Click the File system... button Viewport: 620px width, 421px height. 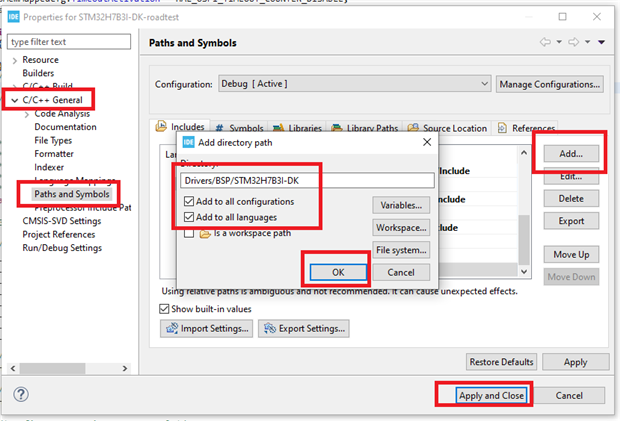point(401,250)
